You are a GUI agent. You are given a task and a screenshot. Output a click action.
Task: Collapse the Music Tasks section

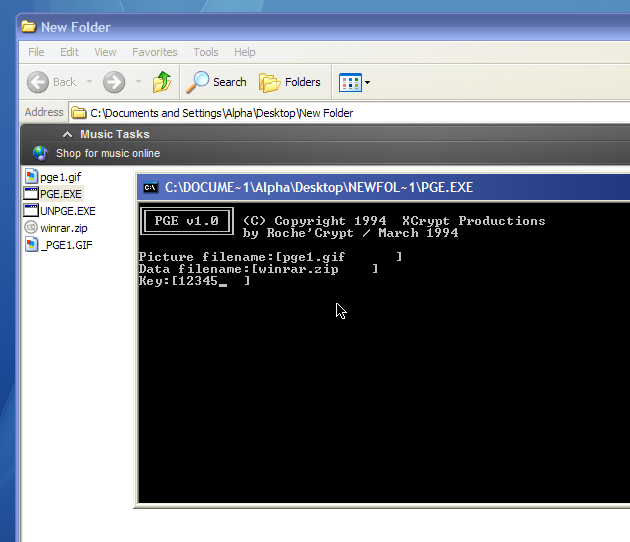point(68,134)
